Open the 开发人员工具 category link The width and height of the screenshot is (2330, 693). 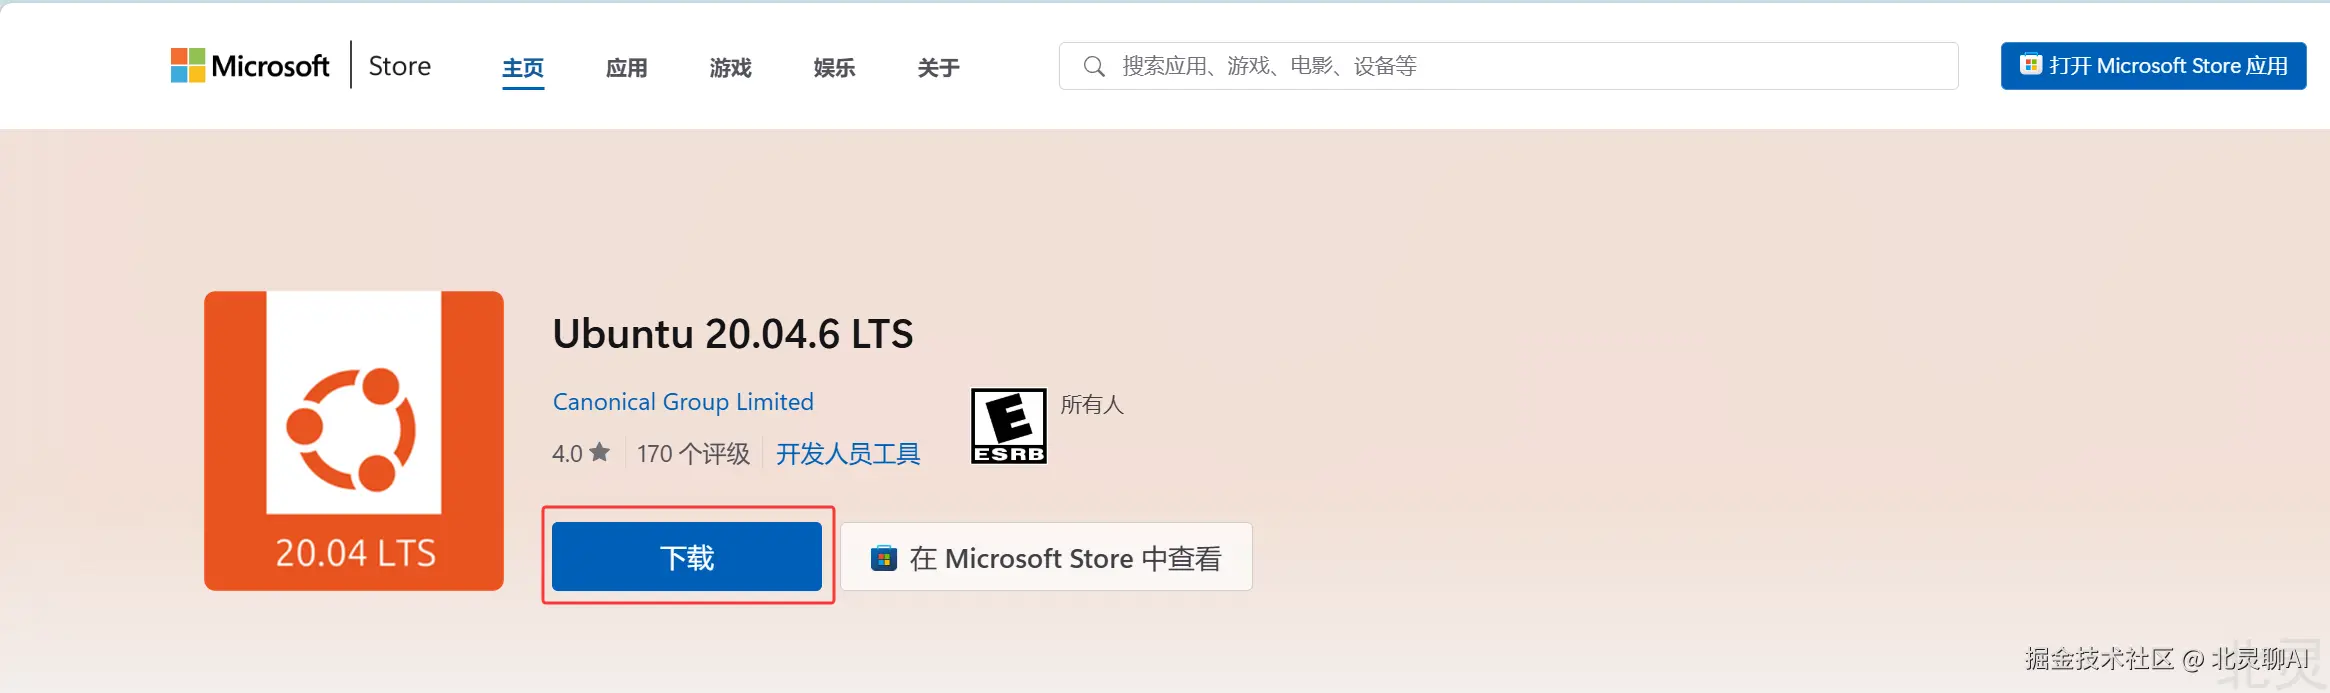(x=848, y=454)
